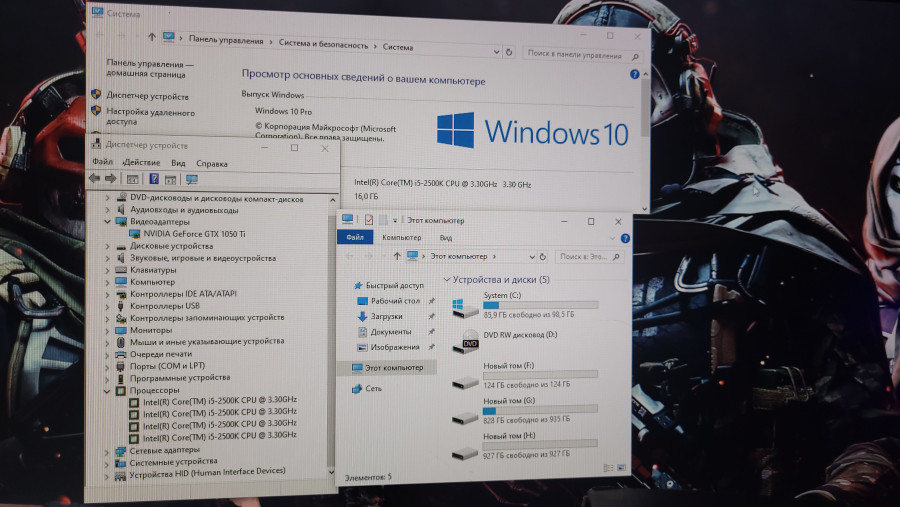
Task: Select Этот компьютер in Explorer sidebar
Action: point(387,367)
